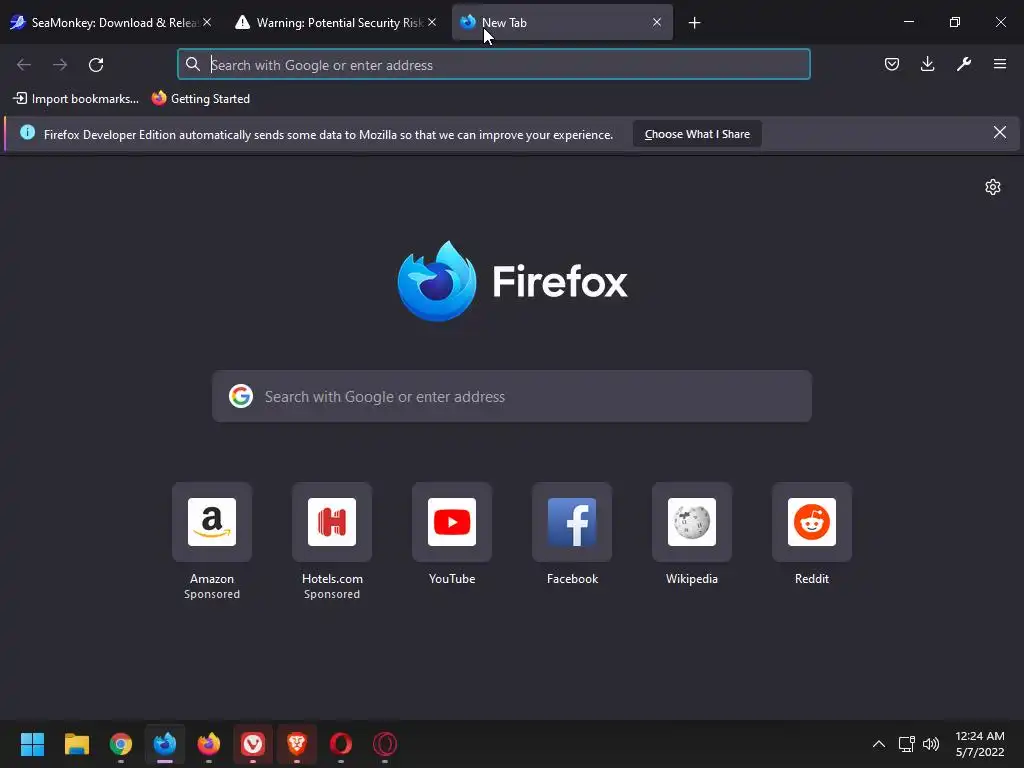The image size is (1024, 768).
Task: Launch Vivaldi browser from taskbar
Action: pos(253,744)
